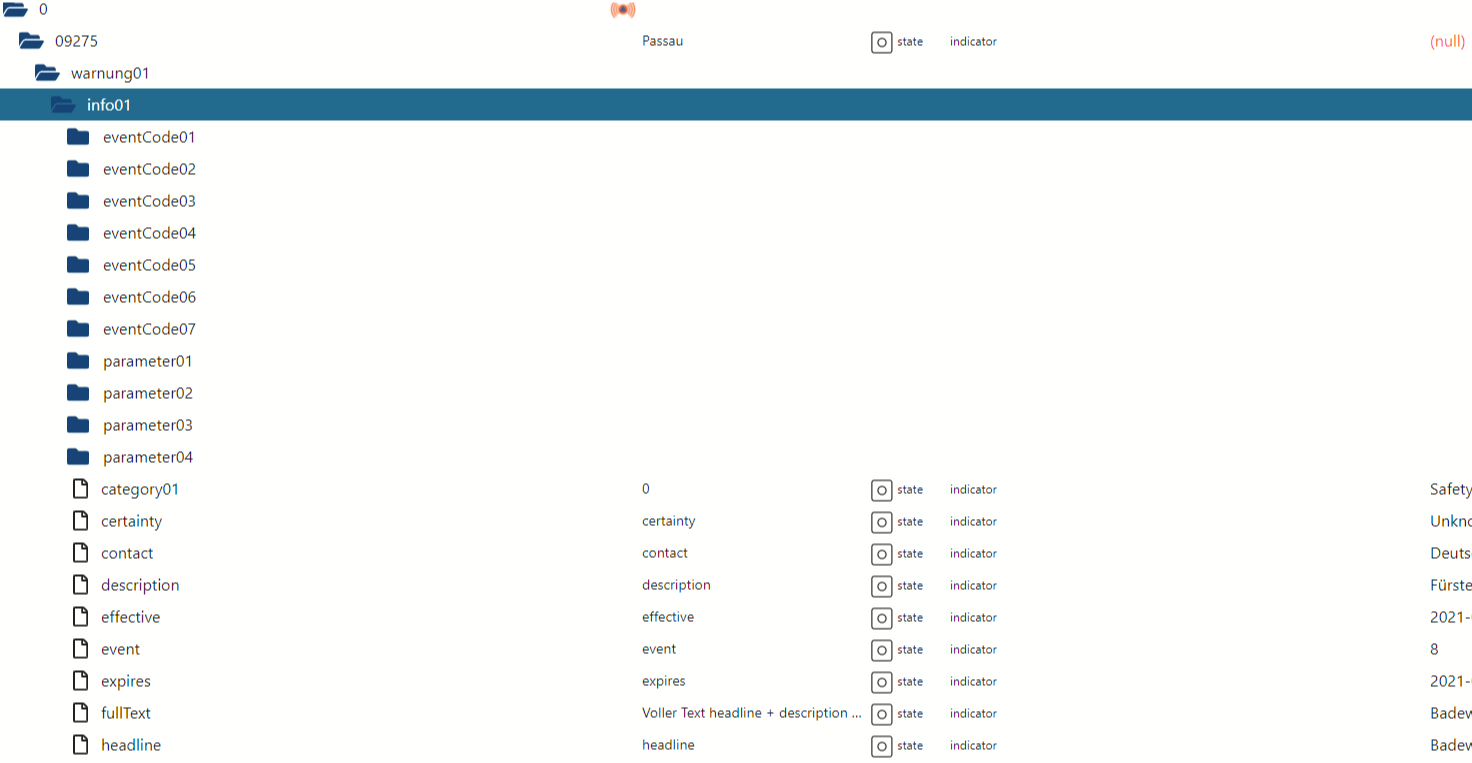Expand the eventCode05 folder icon
The width and height of the screenshot is (1472, 763).
click(78, 265)
